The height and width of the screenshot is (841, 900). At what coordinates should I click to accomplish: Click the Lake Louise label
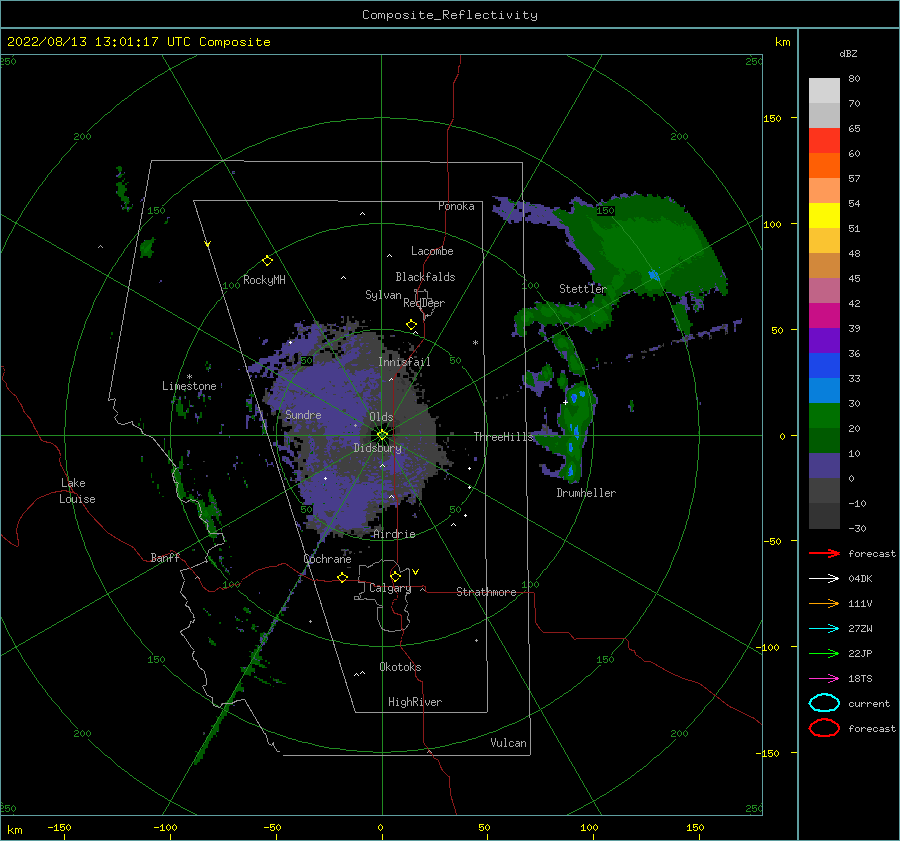click(x=77, y=491)
